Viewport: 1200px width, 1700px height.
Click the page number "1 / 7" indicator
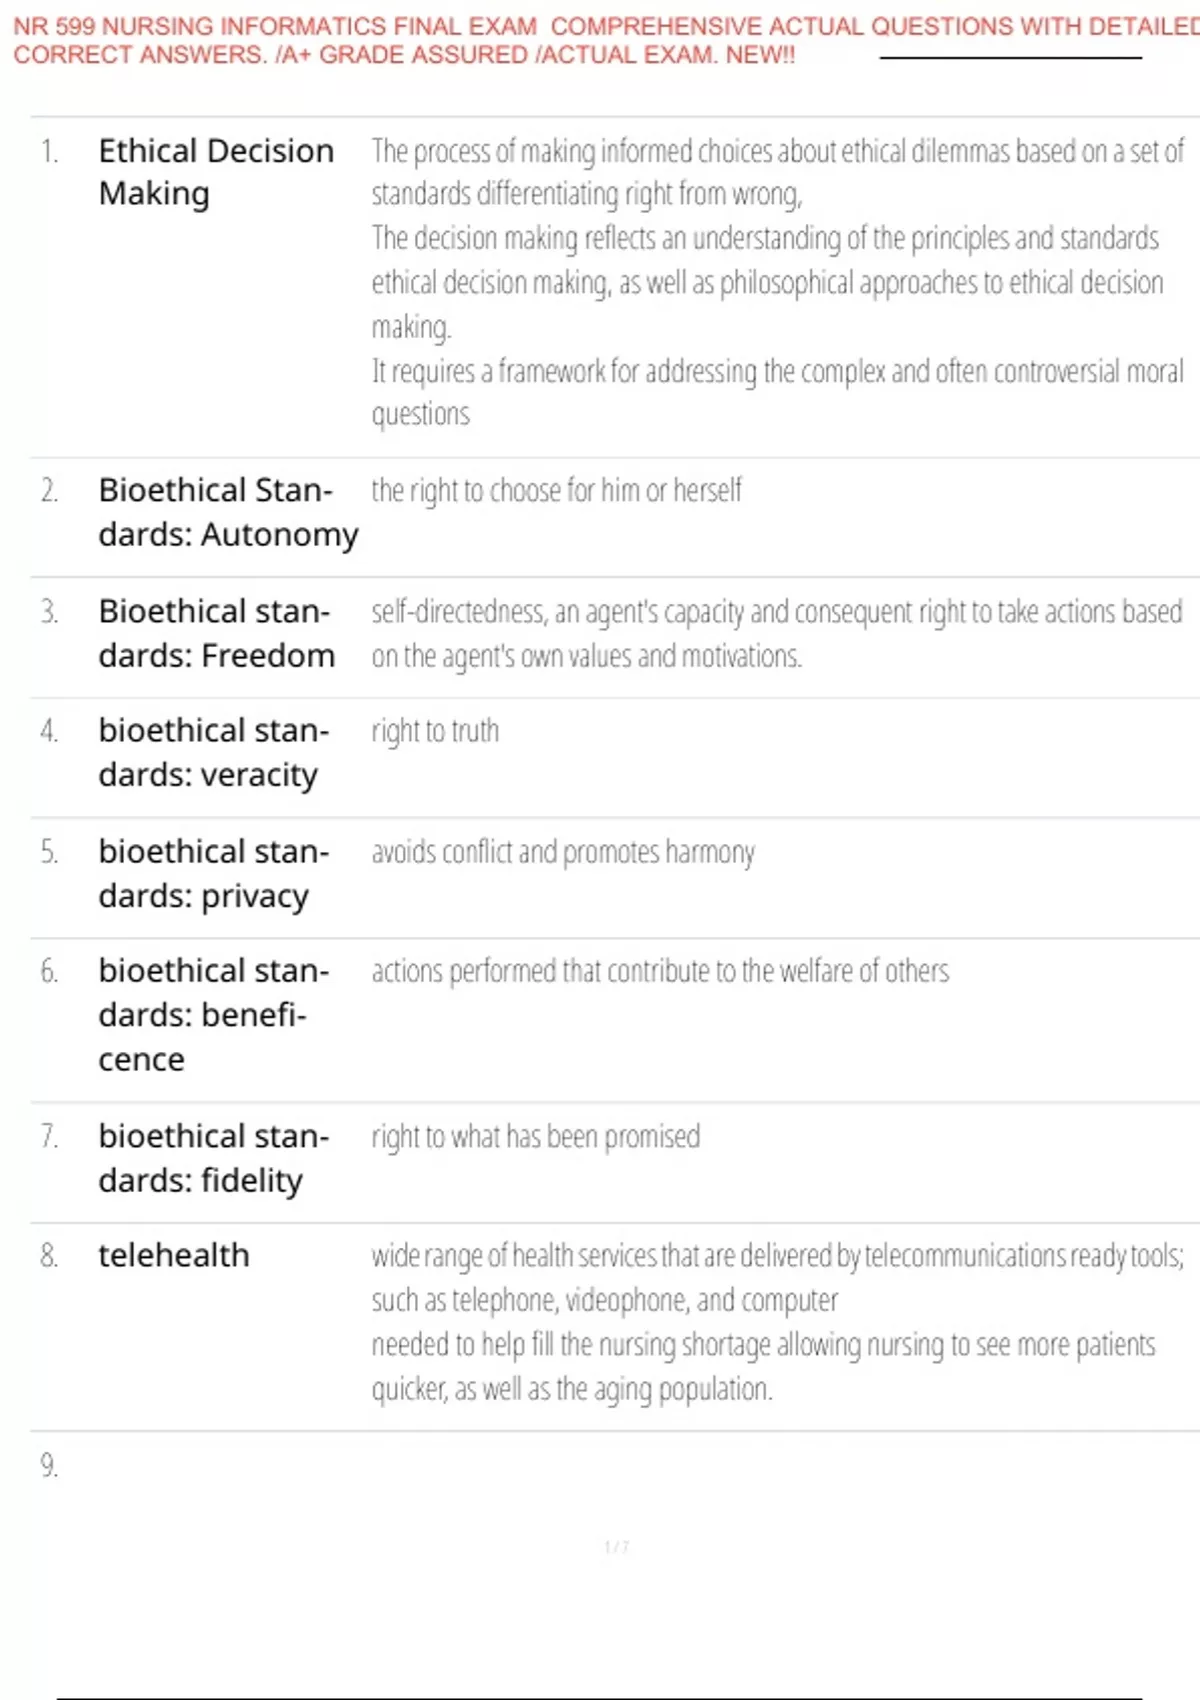pyautogui.click(x=616, y=1547)
